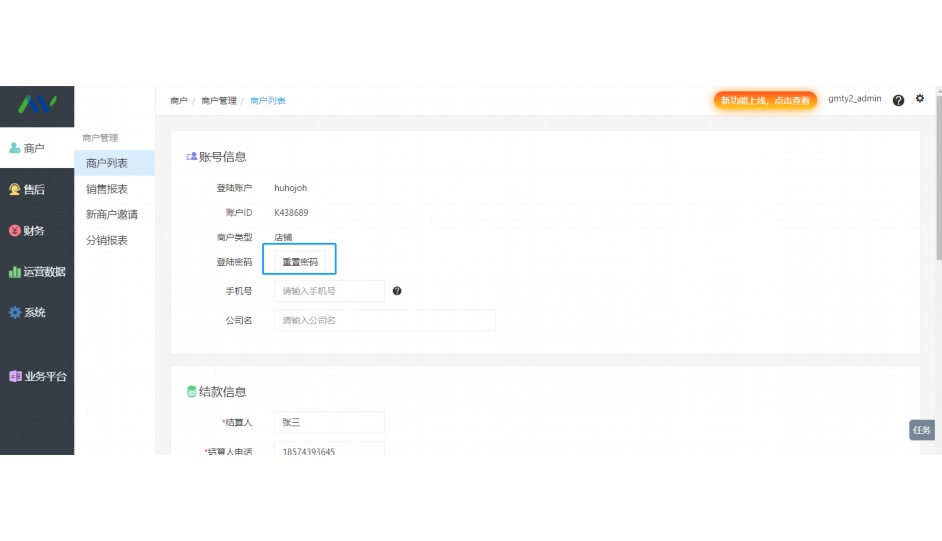This screenshot has width=942, height=541.
Task: Click the vertical scrollbar thumb
Action: tap(938, 177)
